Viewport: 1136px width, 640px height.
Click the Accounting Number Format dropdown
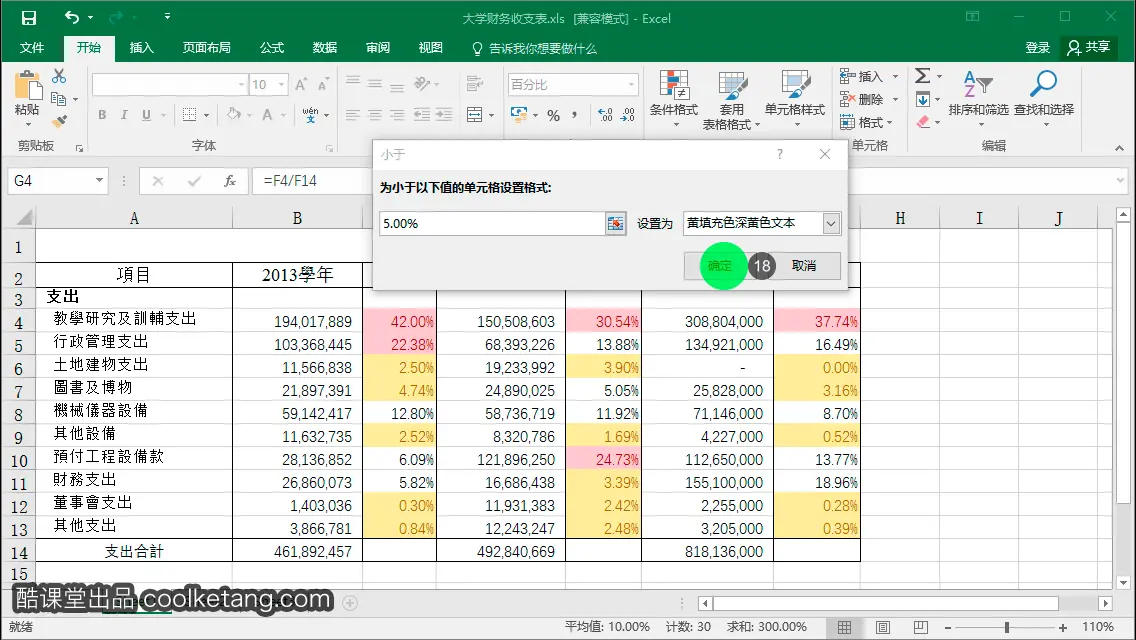coord(535,115)
